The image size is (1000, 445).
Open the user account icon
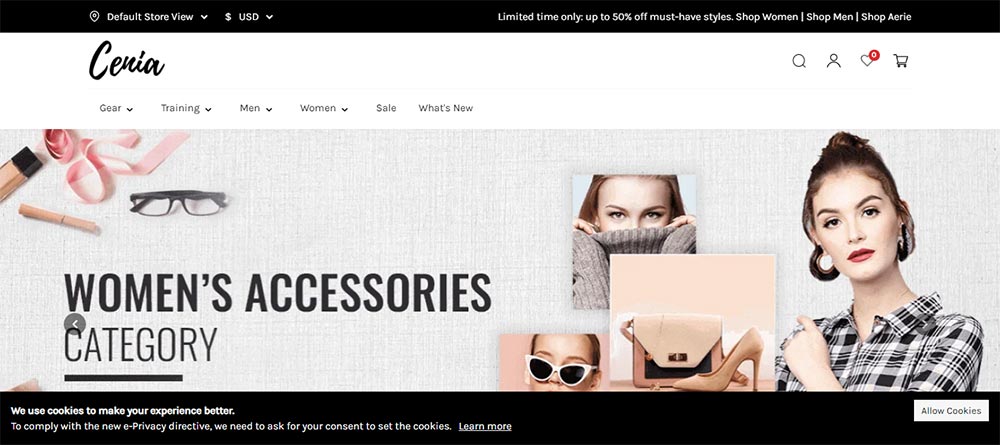[x=834, y=61]
